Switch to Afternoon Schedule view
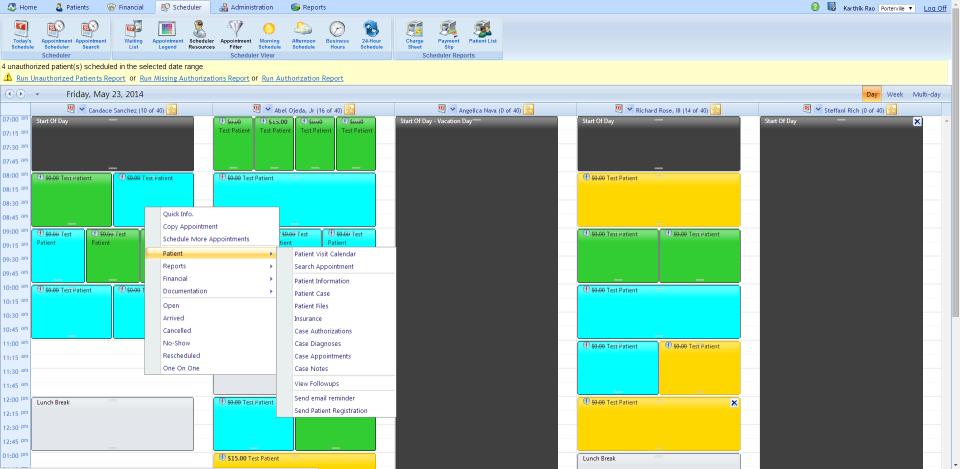Viewport: 960px width, 469px height. pos(303,34)
